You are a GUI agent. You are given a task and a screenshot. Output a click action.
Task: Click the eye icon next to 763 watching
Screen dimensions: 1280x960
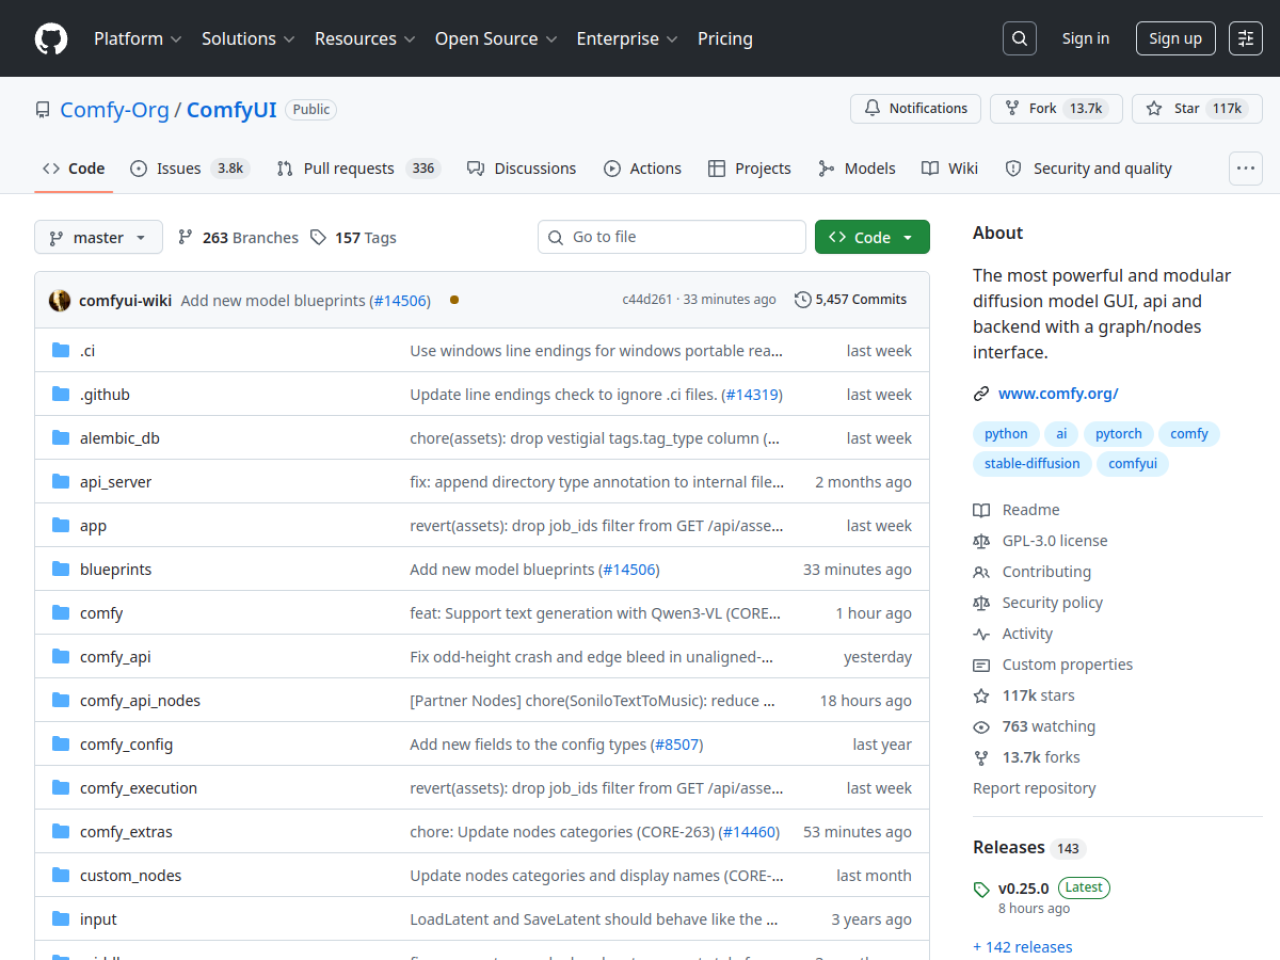pyautogui.click(x=981, y=727)
